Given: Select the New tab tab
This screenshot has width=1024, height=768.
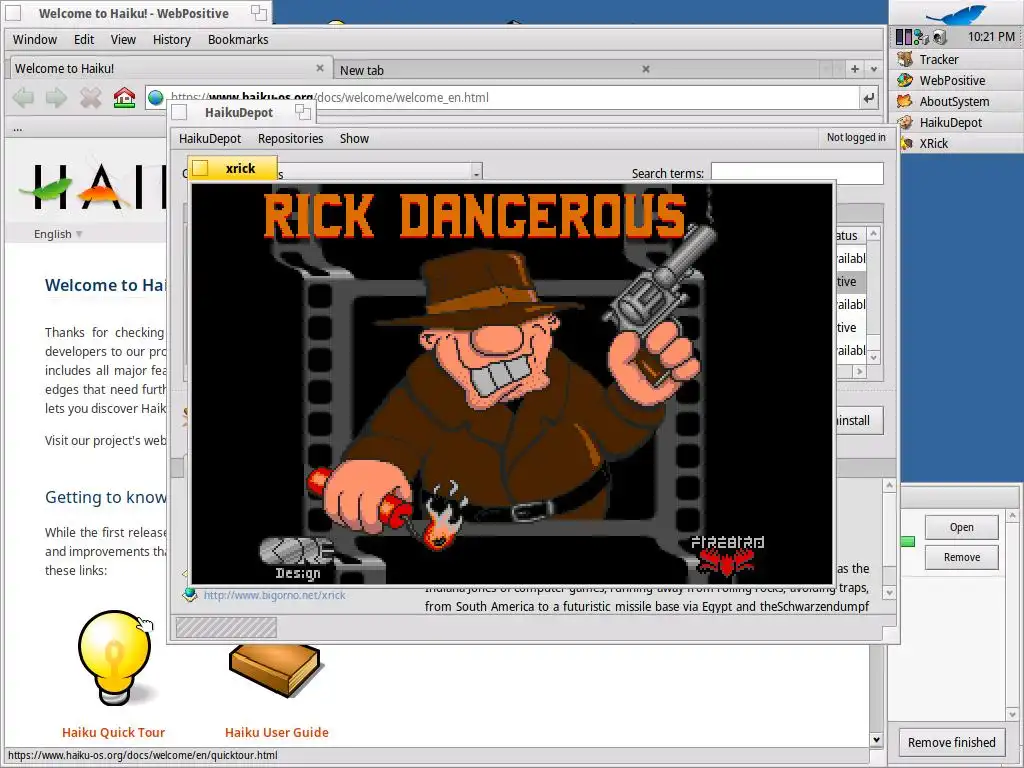Looking at the screenshot, I should click(493, 69).
